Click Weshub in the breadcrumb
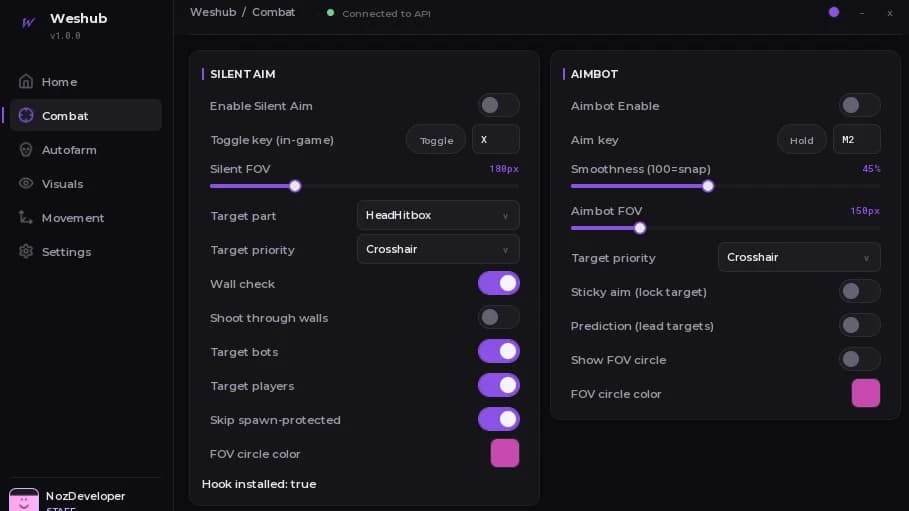This screenshot has height=511, width=909. pyautogui.click(x=213, y=12)
